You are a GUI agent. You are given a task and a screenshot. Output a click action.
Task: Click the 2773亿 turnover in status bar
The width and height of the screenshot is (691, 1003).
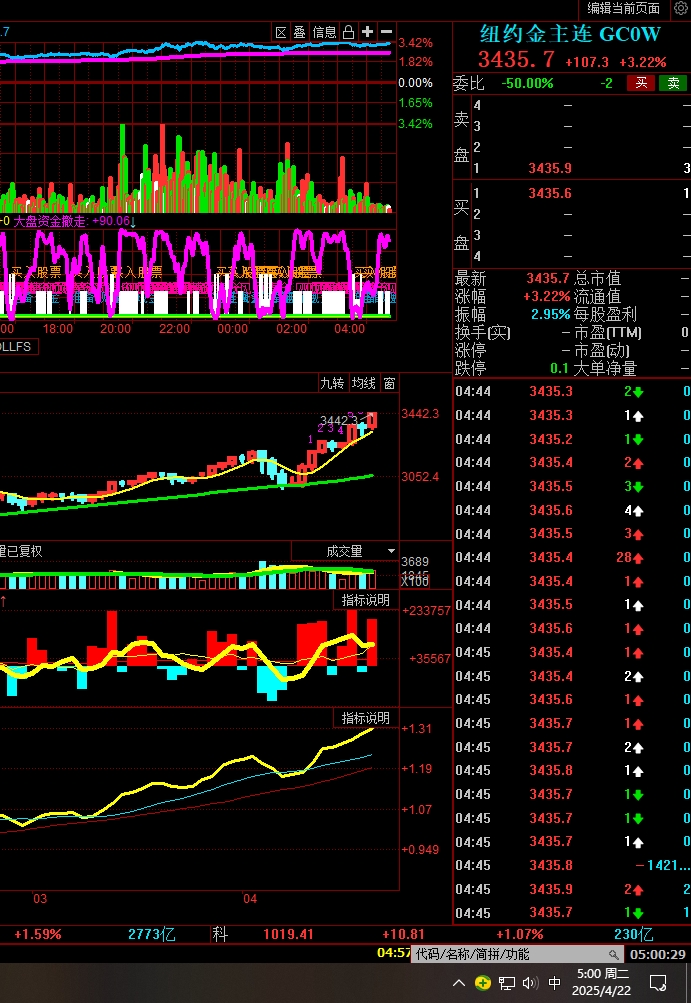[152, 935]
